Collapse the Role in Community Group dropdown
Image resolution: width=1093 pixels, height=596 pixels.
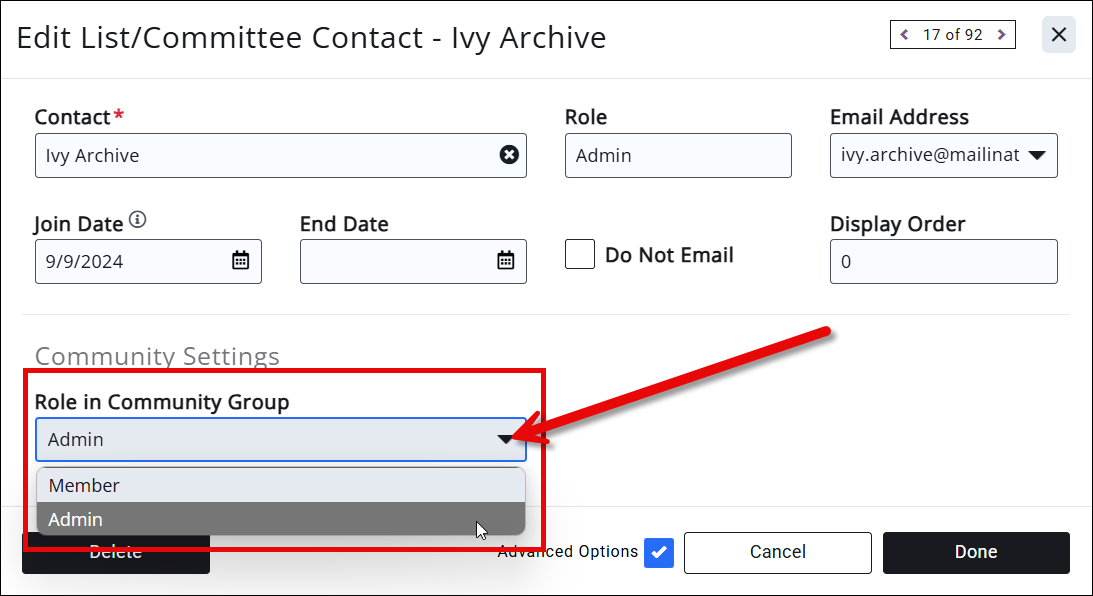pyautogui.click(x=505, y=439)
